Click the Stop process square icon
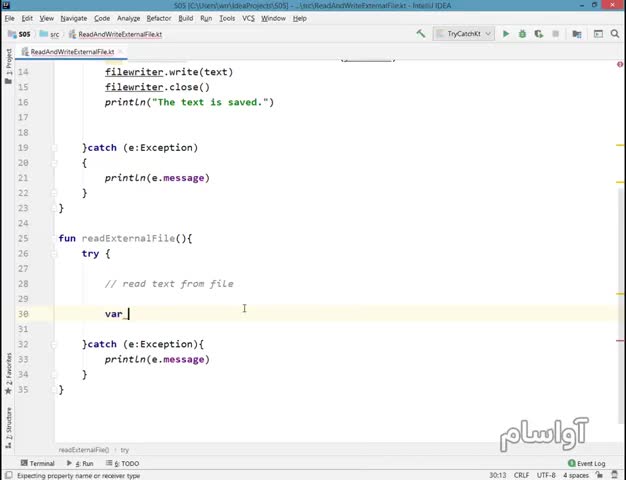 [555, 34]
